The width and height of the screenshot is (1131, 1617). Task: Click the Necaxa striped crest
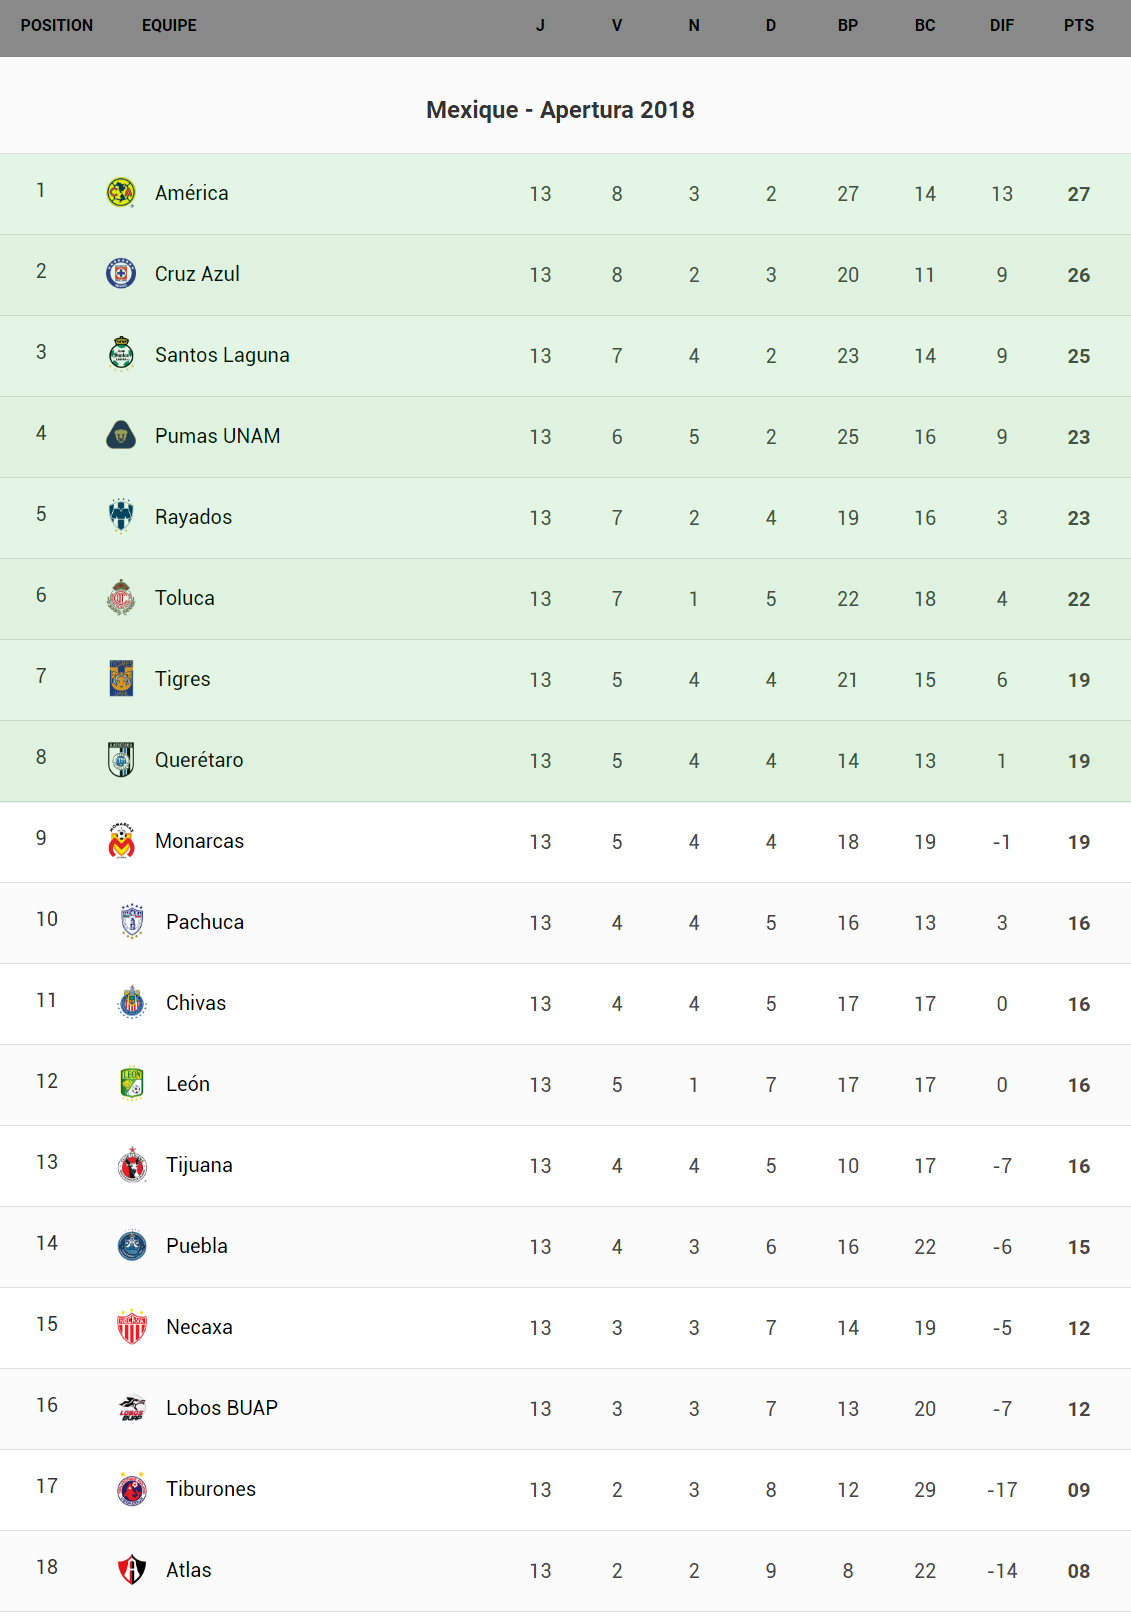tap(132, 1326)
